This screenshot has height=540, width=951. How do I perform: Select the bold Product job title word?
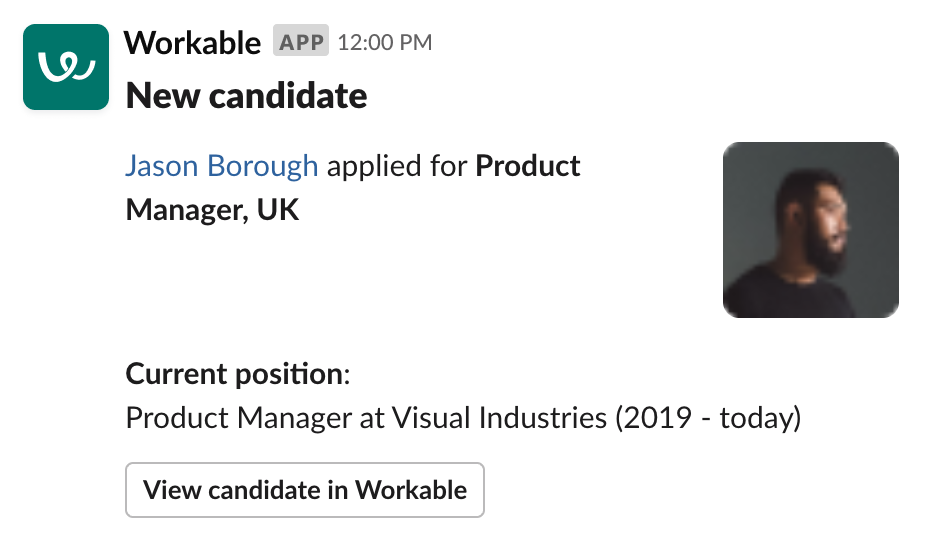point(528,166)
